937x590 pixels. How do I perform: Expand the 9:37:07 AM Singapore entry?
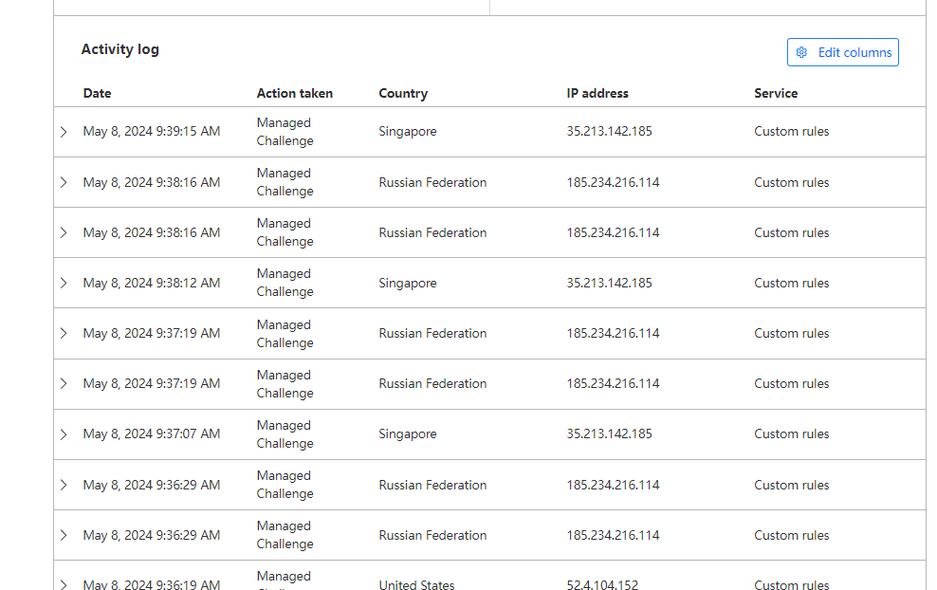64,434
